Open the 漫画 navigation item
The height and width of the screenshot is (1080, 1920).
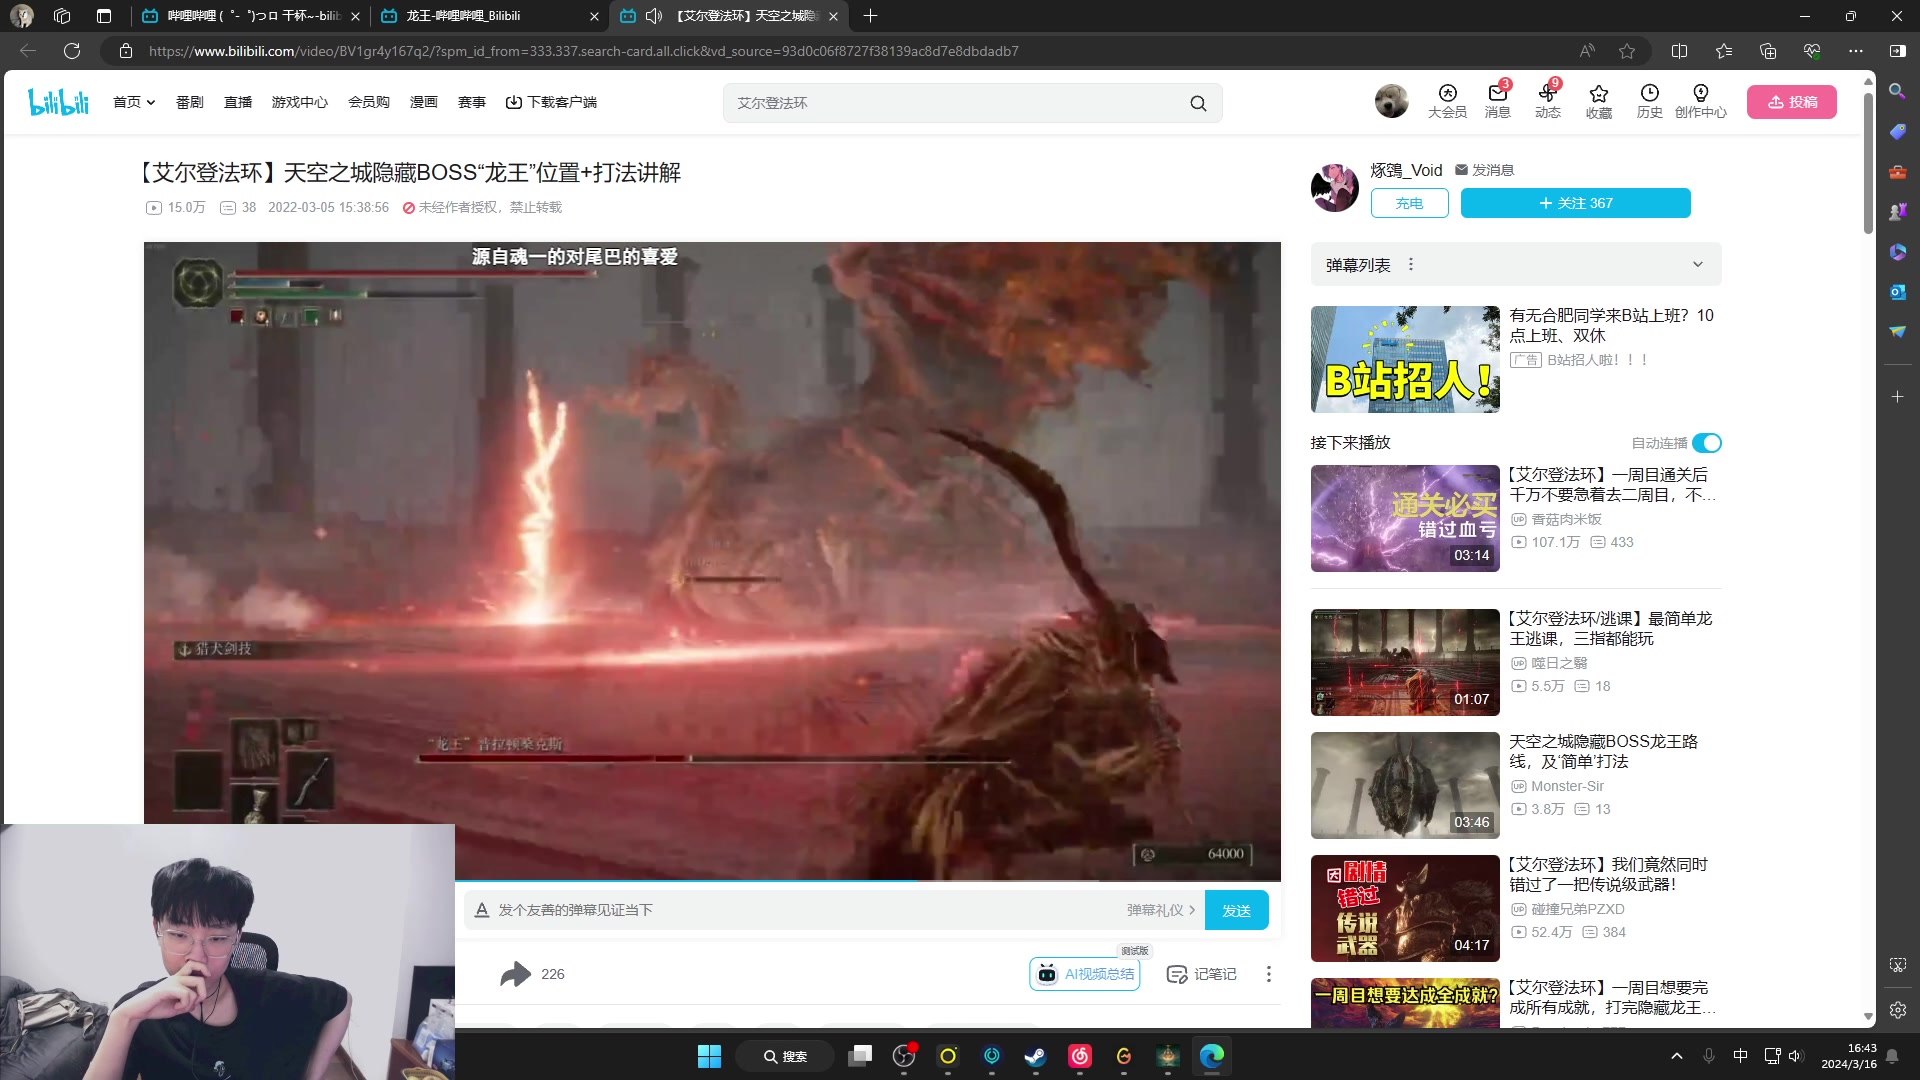click(424, 102)
